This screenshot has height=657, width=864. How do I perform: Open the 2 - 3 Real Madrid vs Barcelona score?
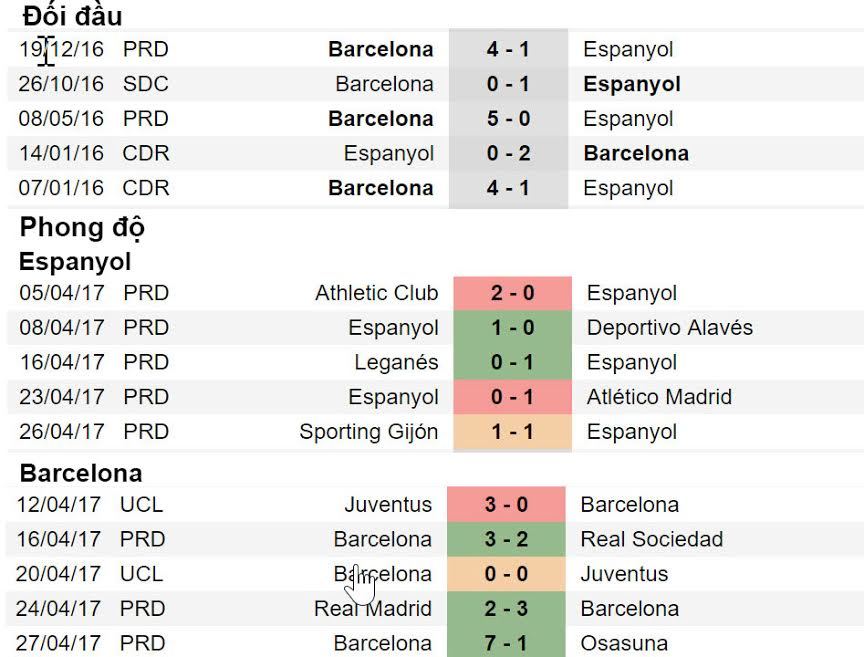point(506,608)
